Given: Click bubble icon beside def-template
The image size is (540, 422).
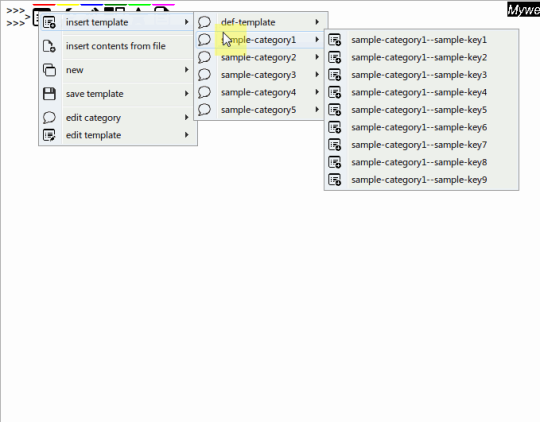Looking at the screenshot, I should (204, 22).
